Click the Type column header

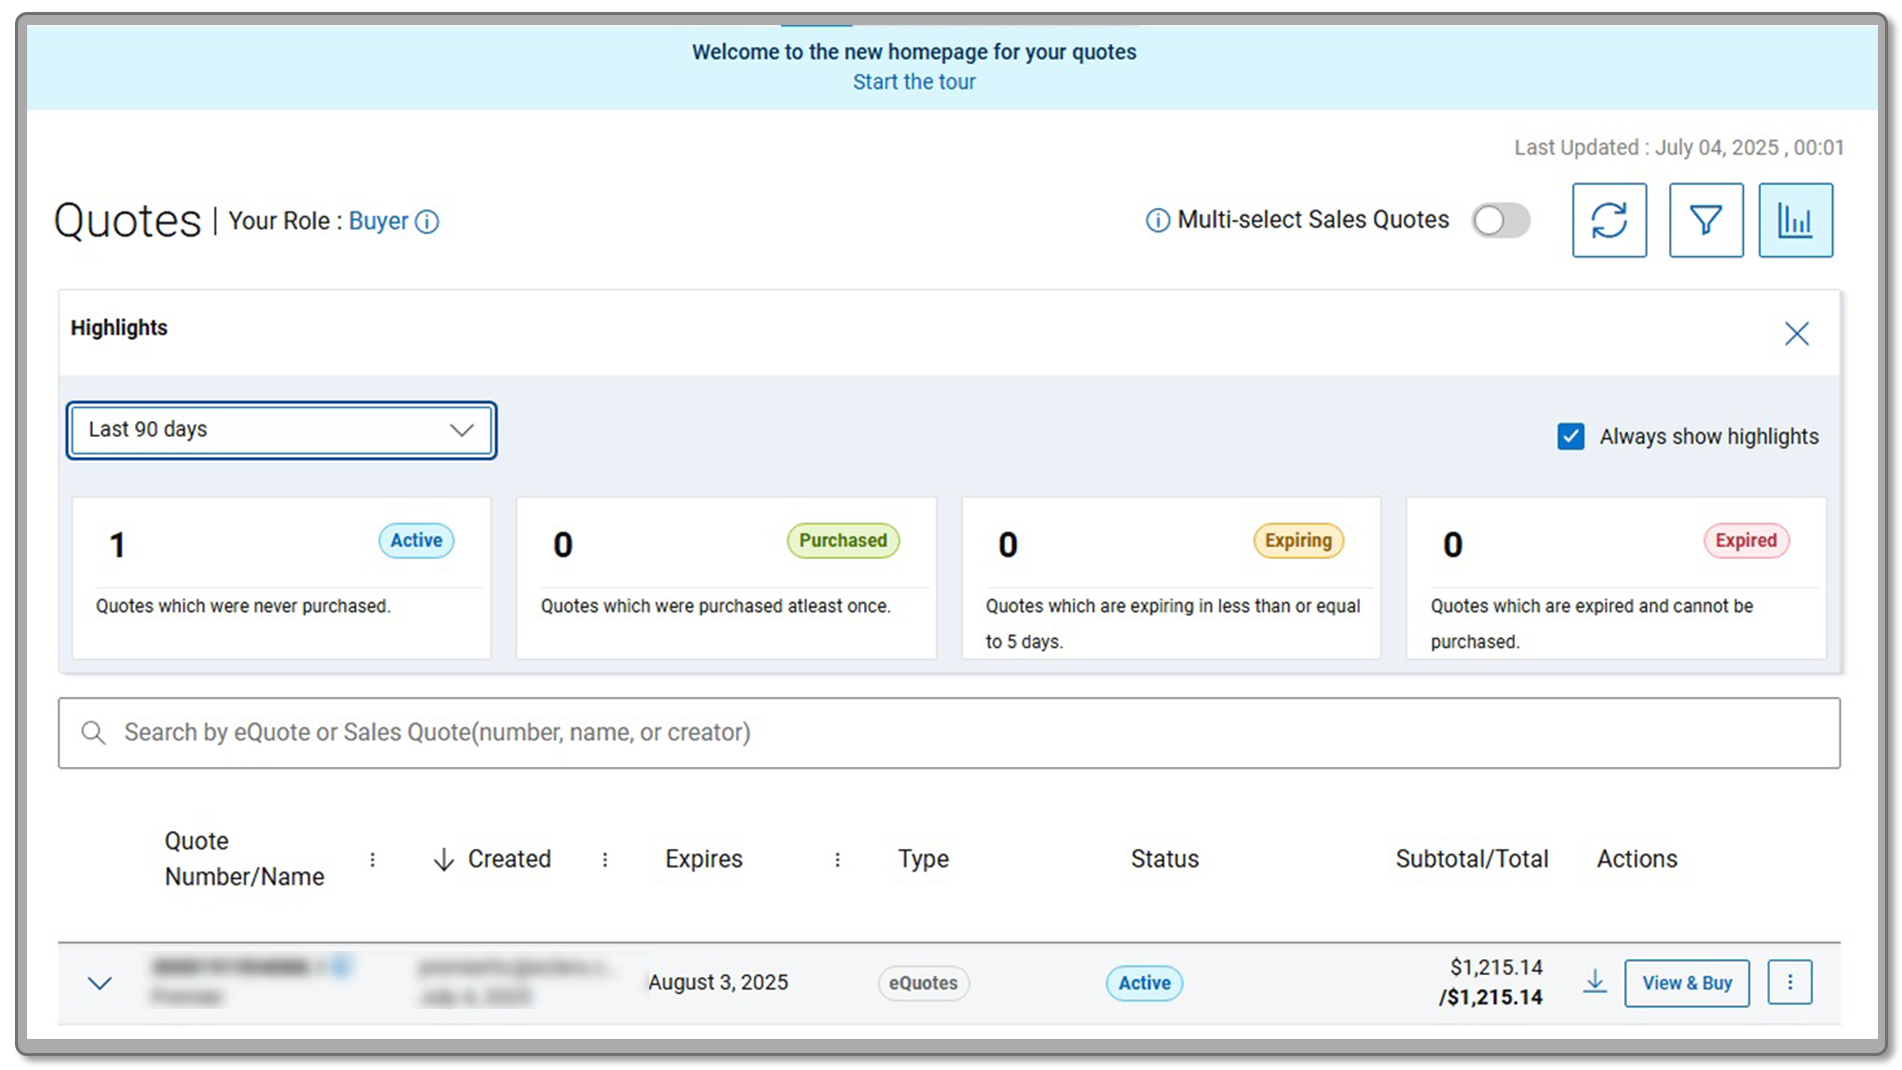pos(923,859)
